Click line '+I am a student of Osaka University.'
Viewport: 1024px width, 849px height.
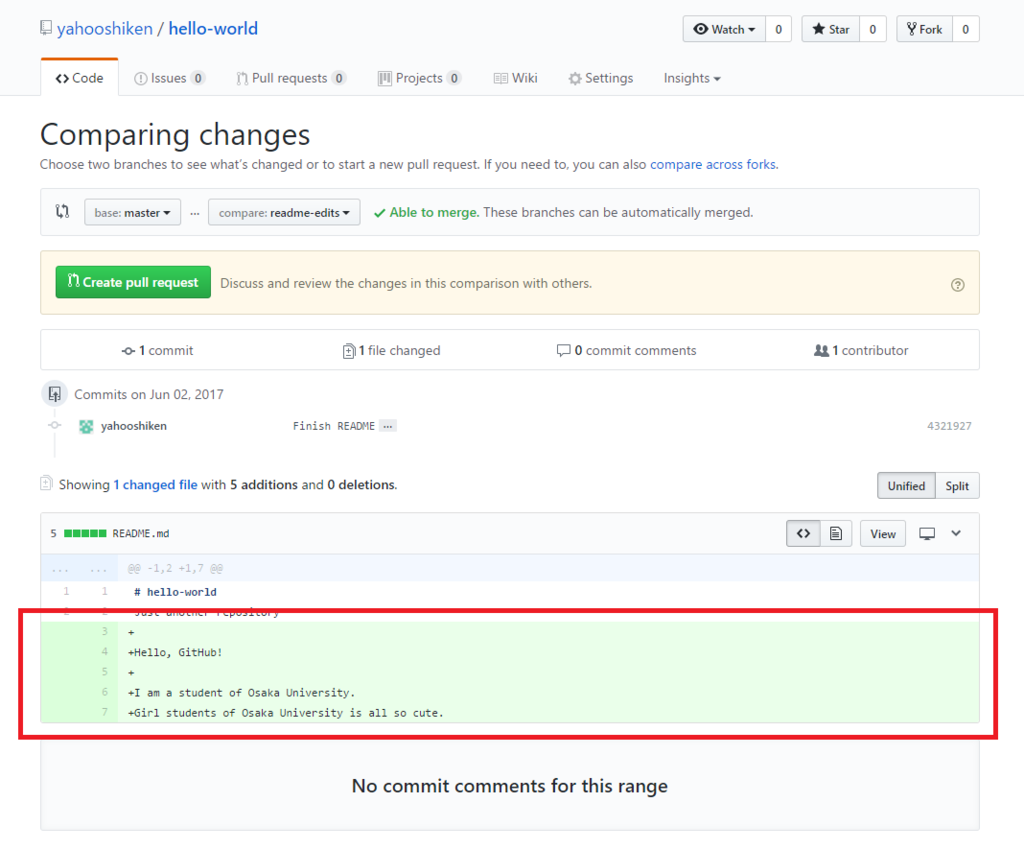tap(242, 693)
